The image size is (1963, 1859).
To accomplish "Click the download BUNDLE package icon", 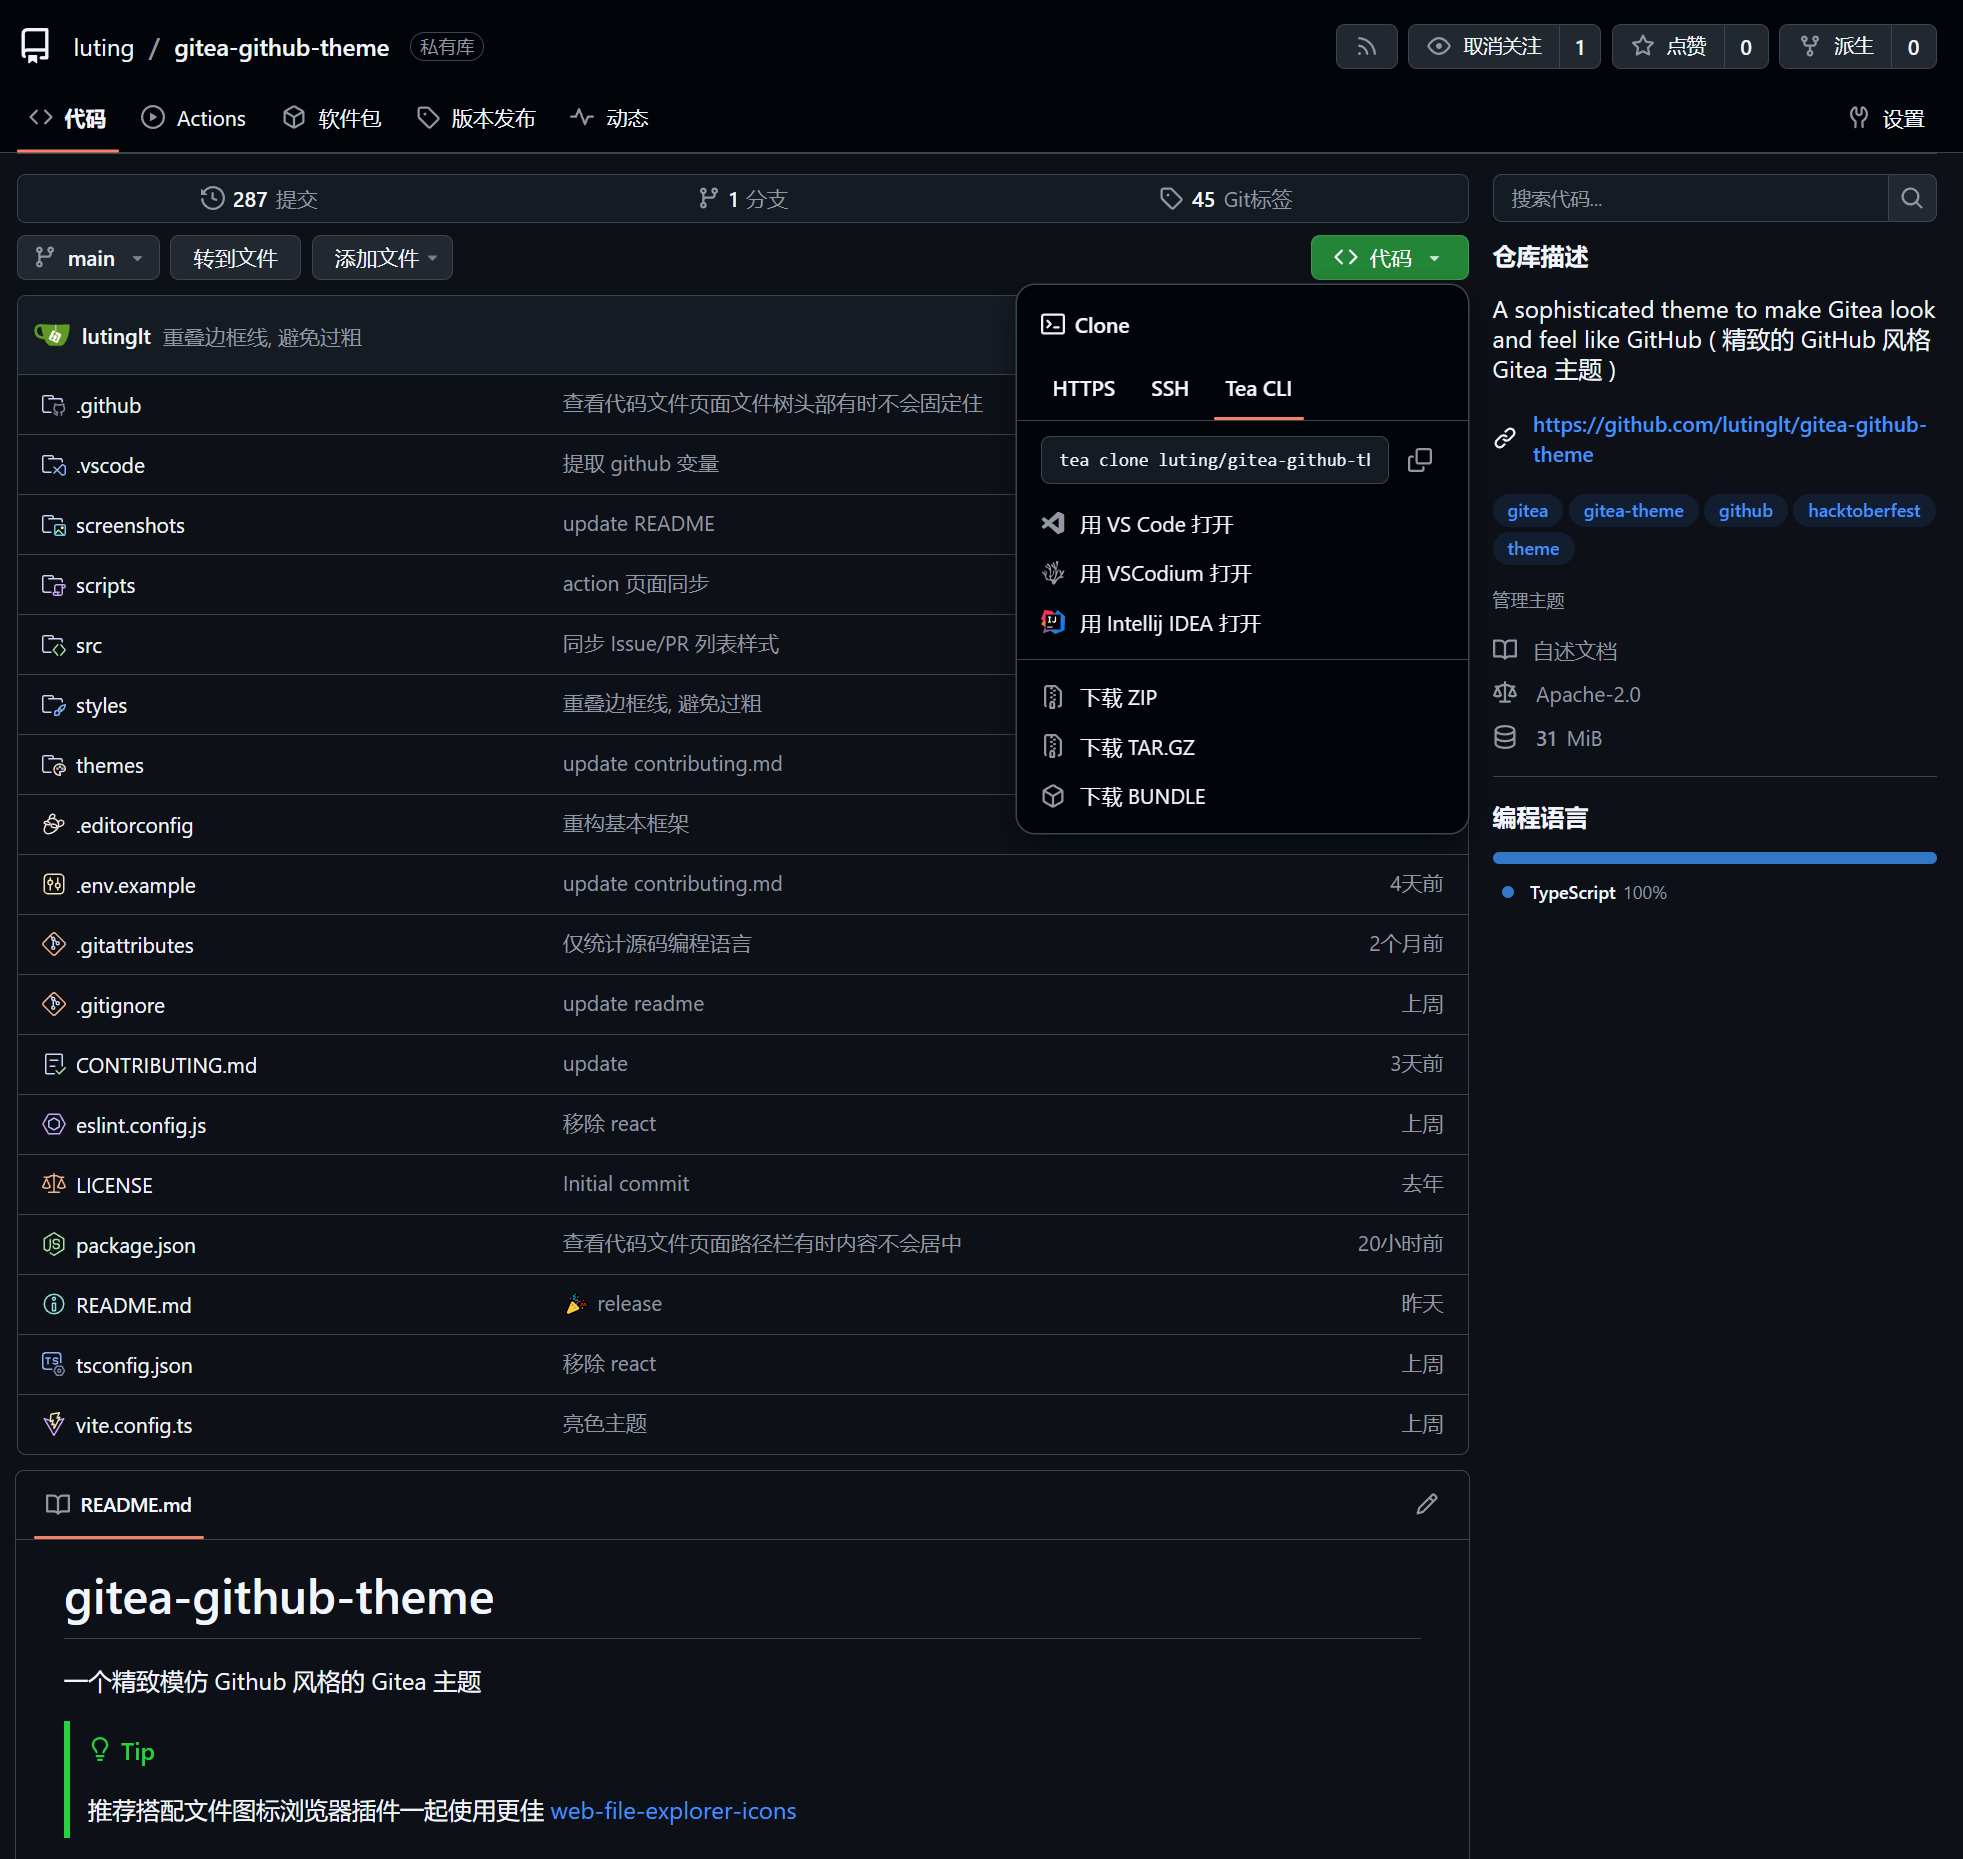I will (x=1053, y=796).
